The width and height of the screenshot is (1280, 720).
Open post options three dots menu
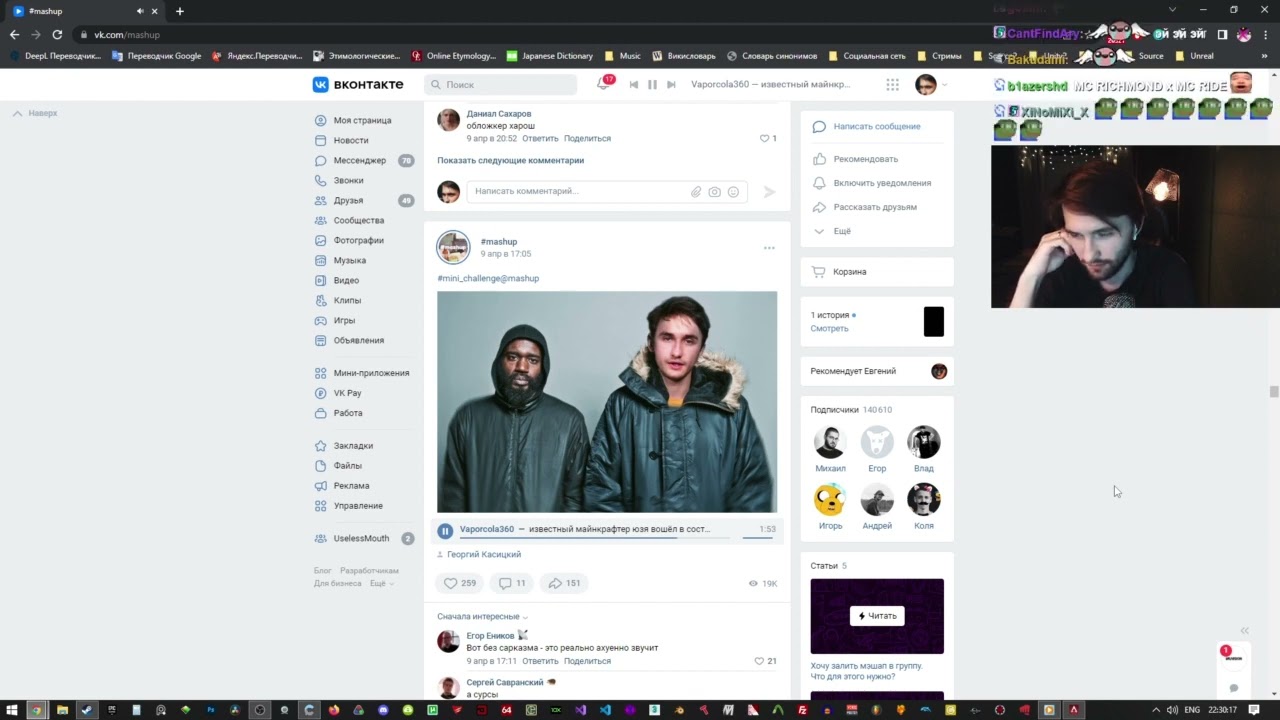[769, 248]
